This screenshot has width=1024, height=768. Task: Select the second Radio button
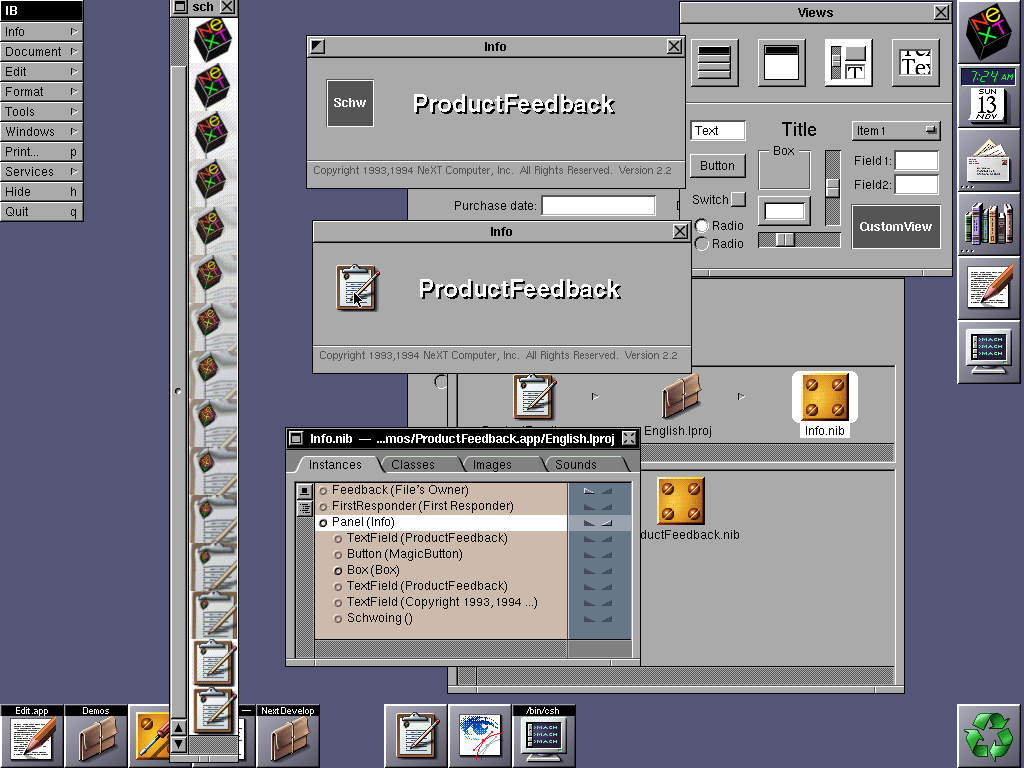coord(702,244)
